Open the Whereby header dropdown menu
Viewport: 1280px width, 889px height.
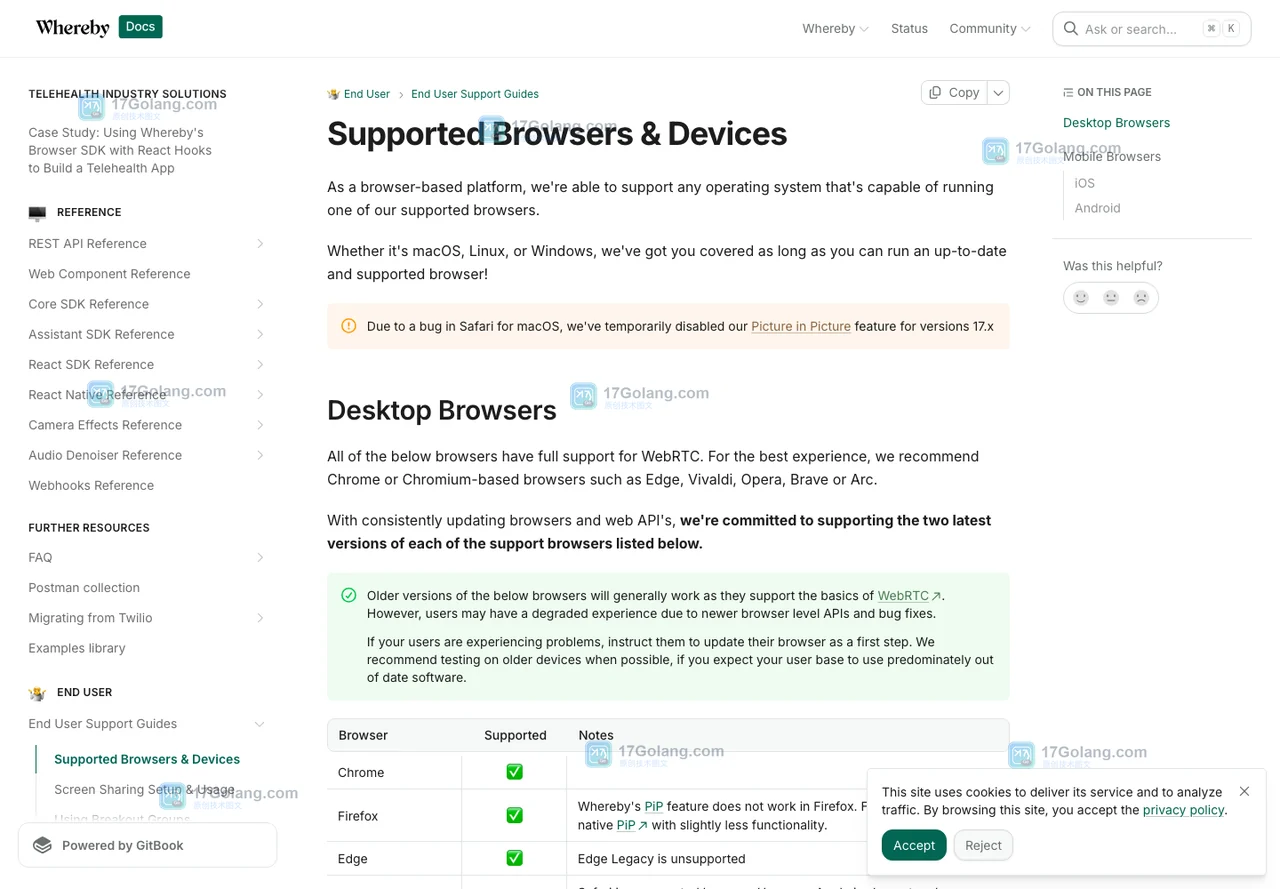tap(835, 28)
